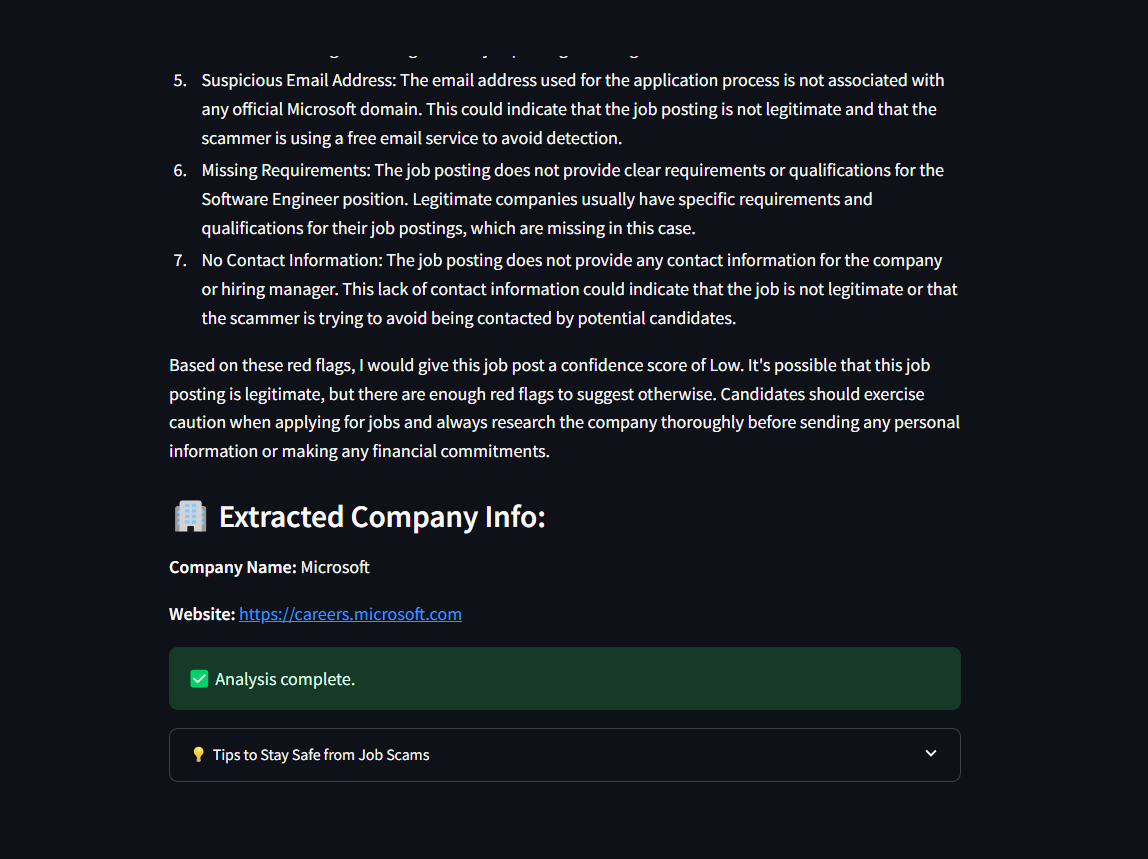Click the Analysis complete text

(285, 679)
